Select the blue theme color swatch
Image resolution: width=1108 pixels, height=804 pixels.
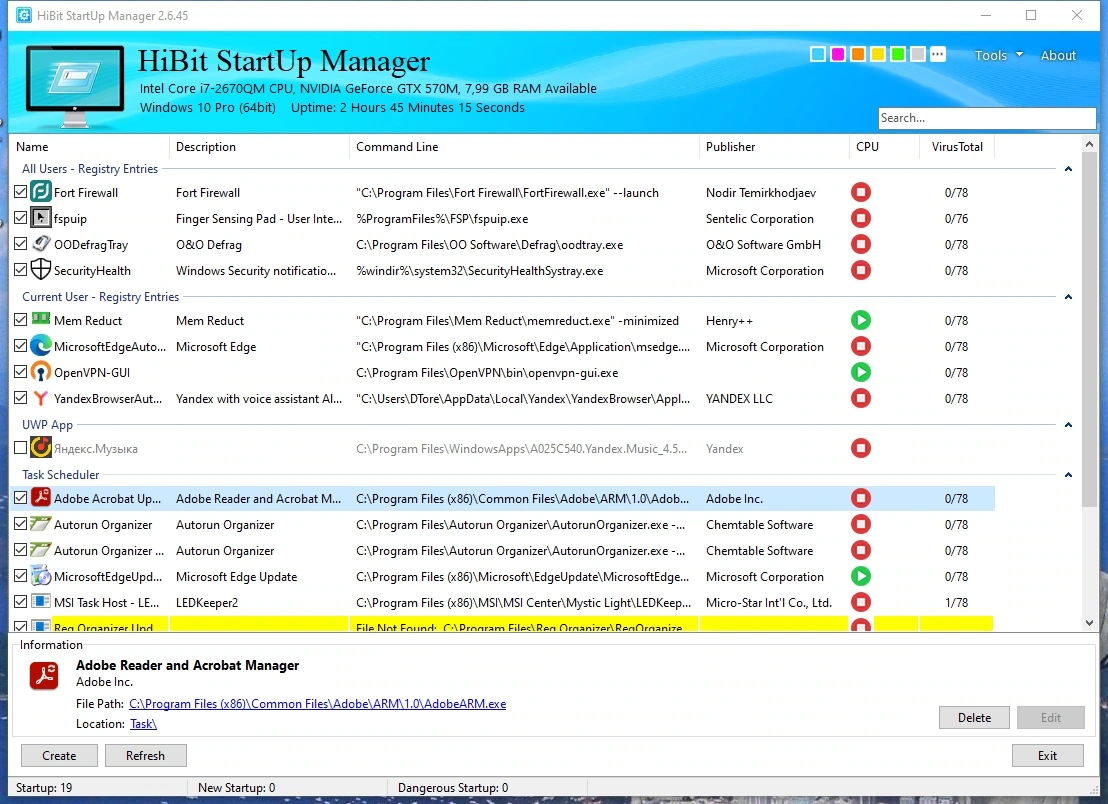click(x=818, y=54)
